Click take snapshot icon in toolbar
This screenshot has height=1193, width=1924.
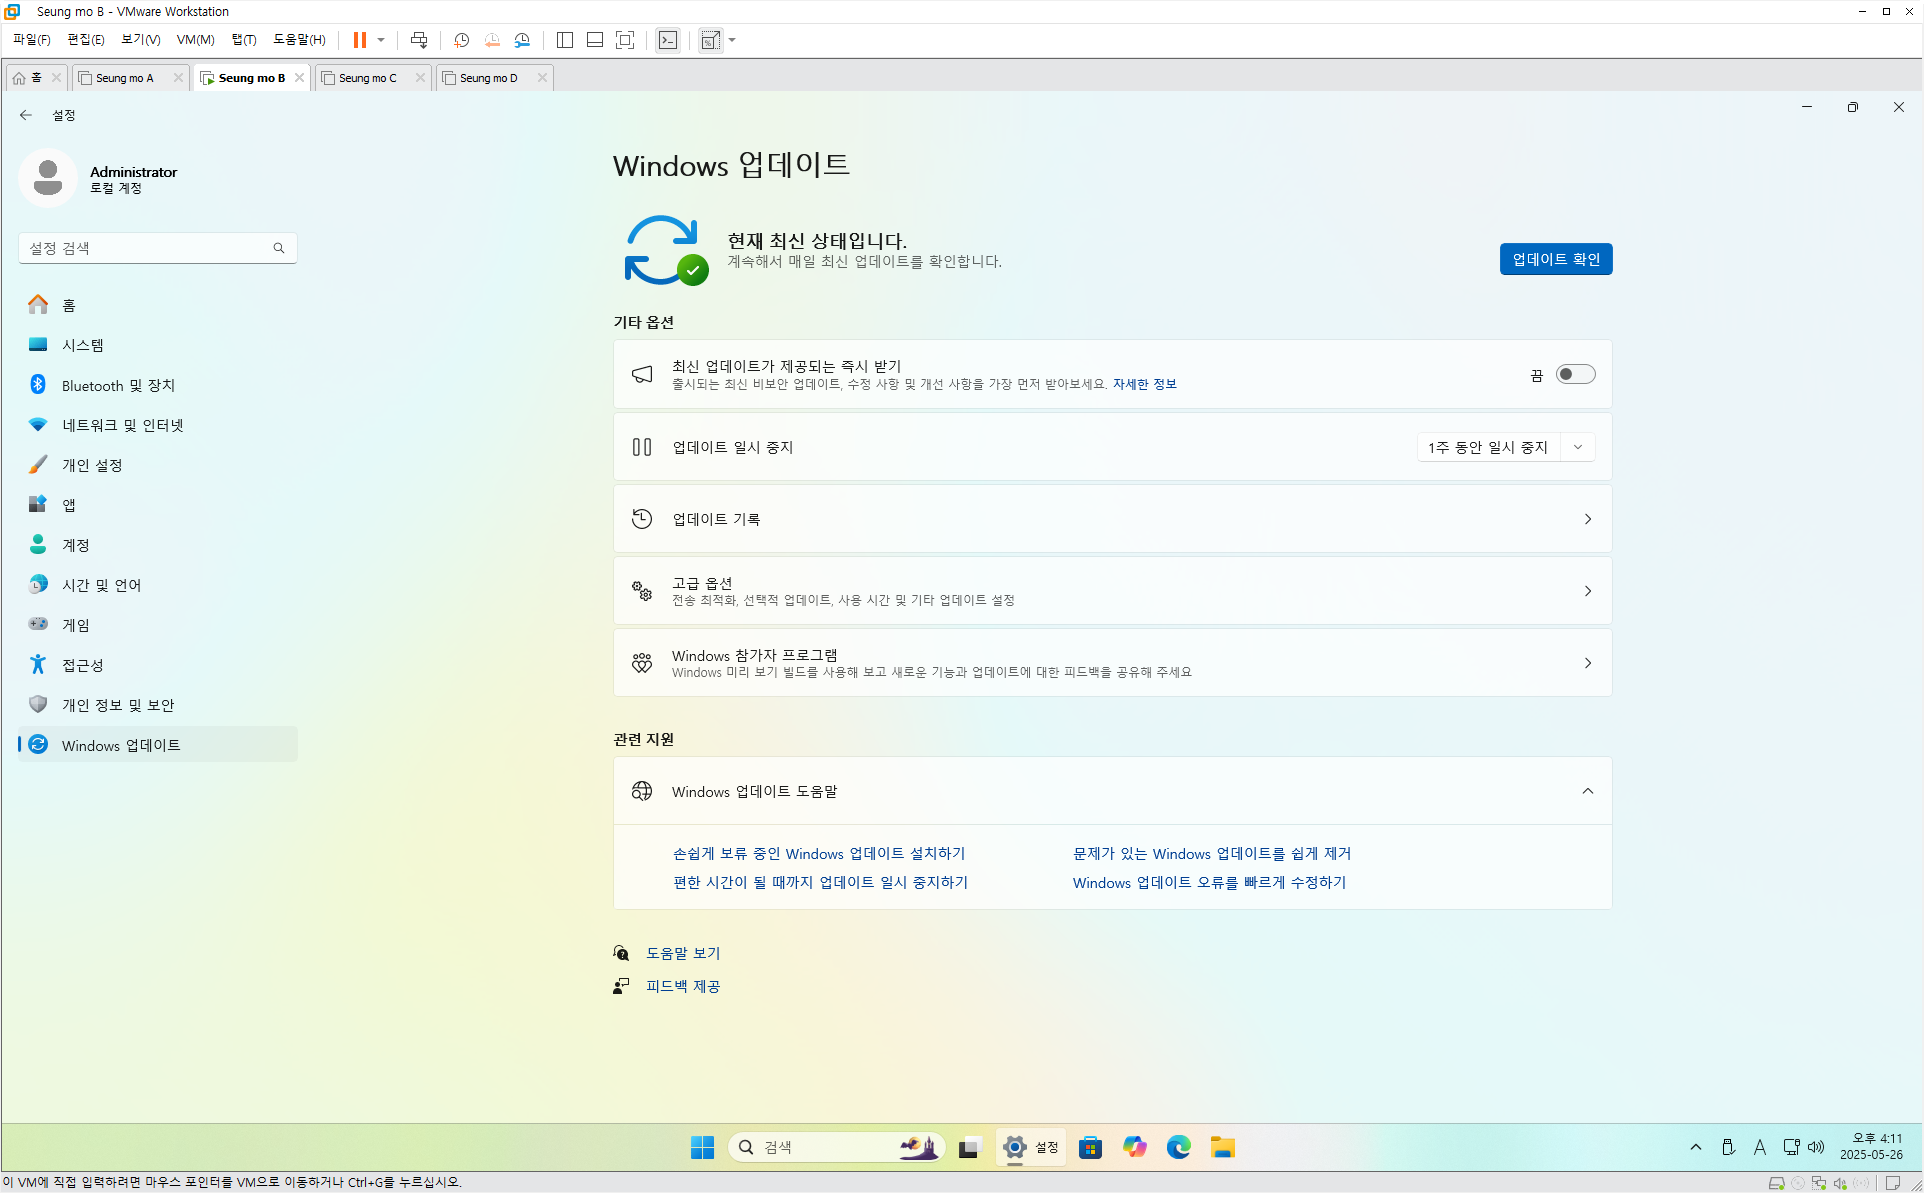461,40
